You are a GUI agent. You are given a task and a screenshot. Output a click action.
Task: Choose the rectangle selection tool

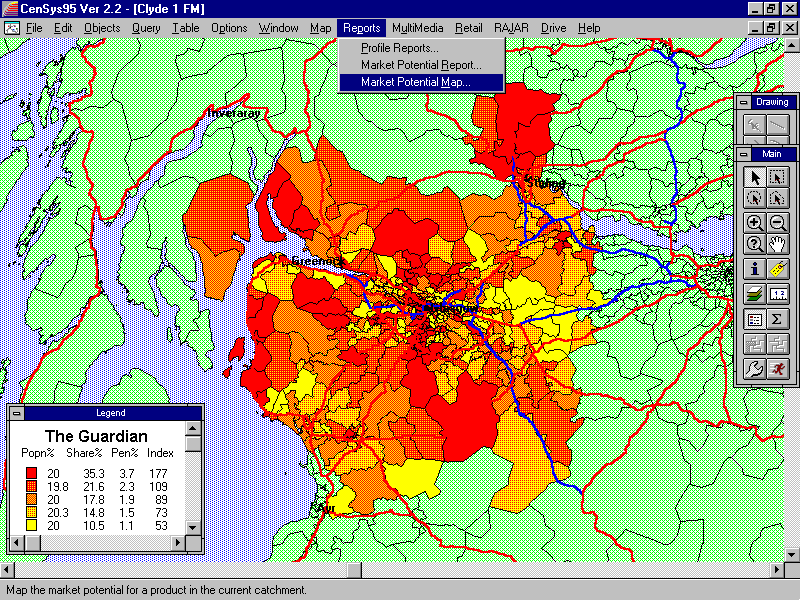click(778, 177)
